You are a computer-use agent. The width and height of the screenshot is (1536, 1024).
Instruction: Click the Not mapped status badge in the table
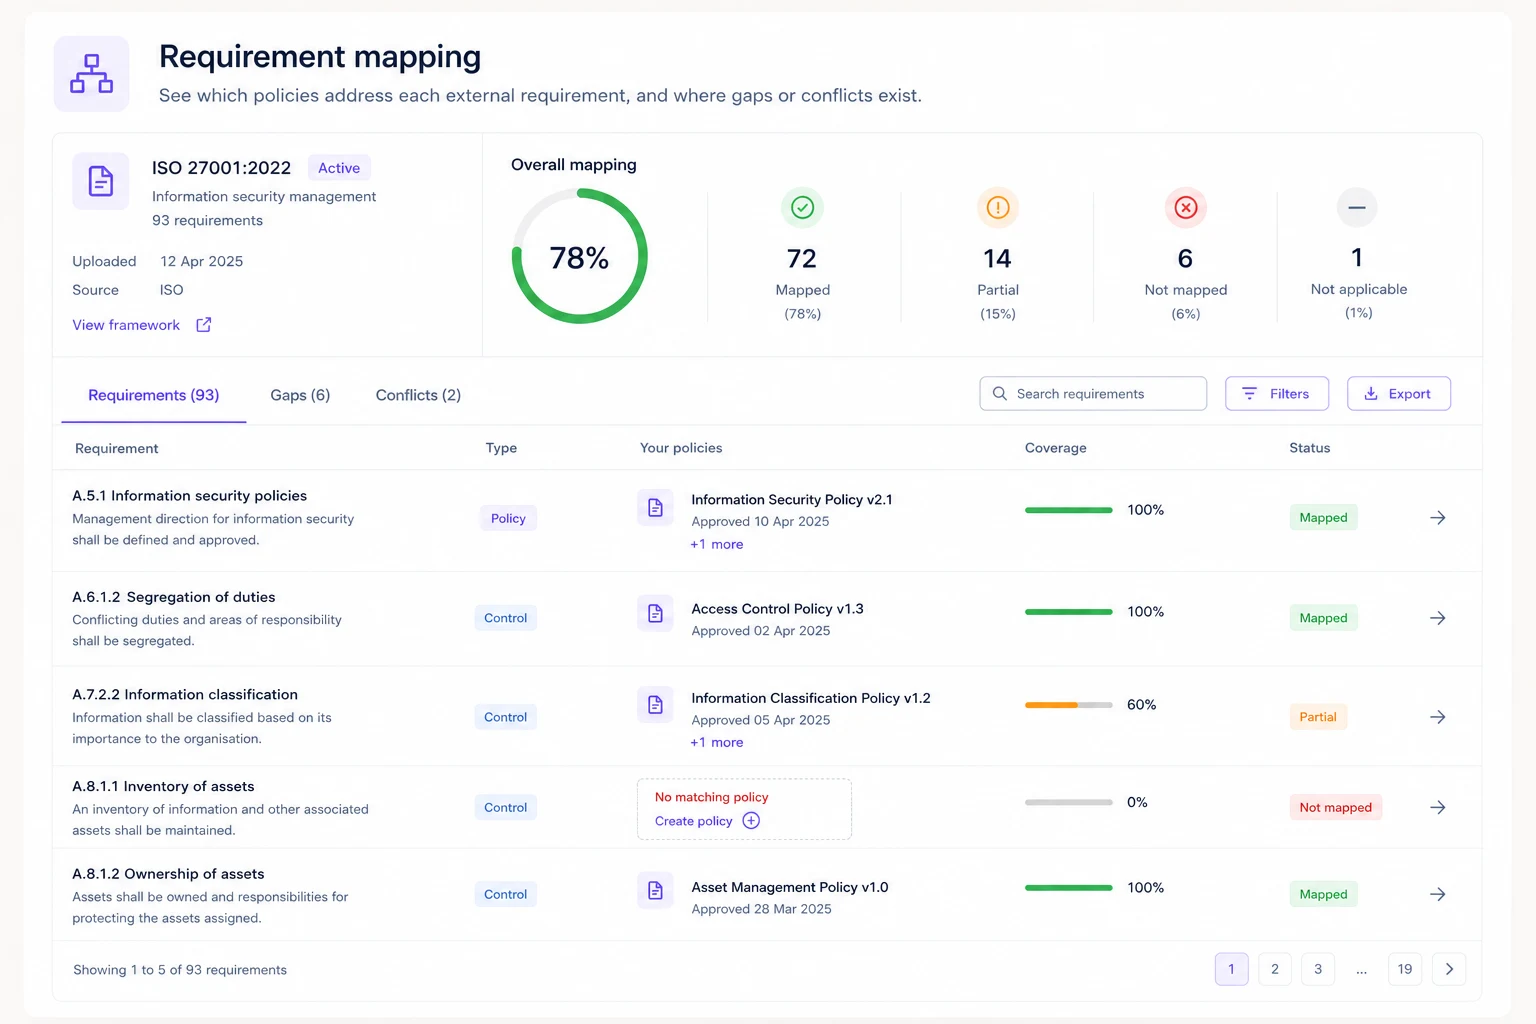[1336, 808]
